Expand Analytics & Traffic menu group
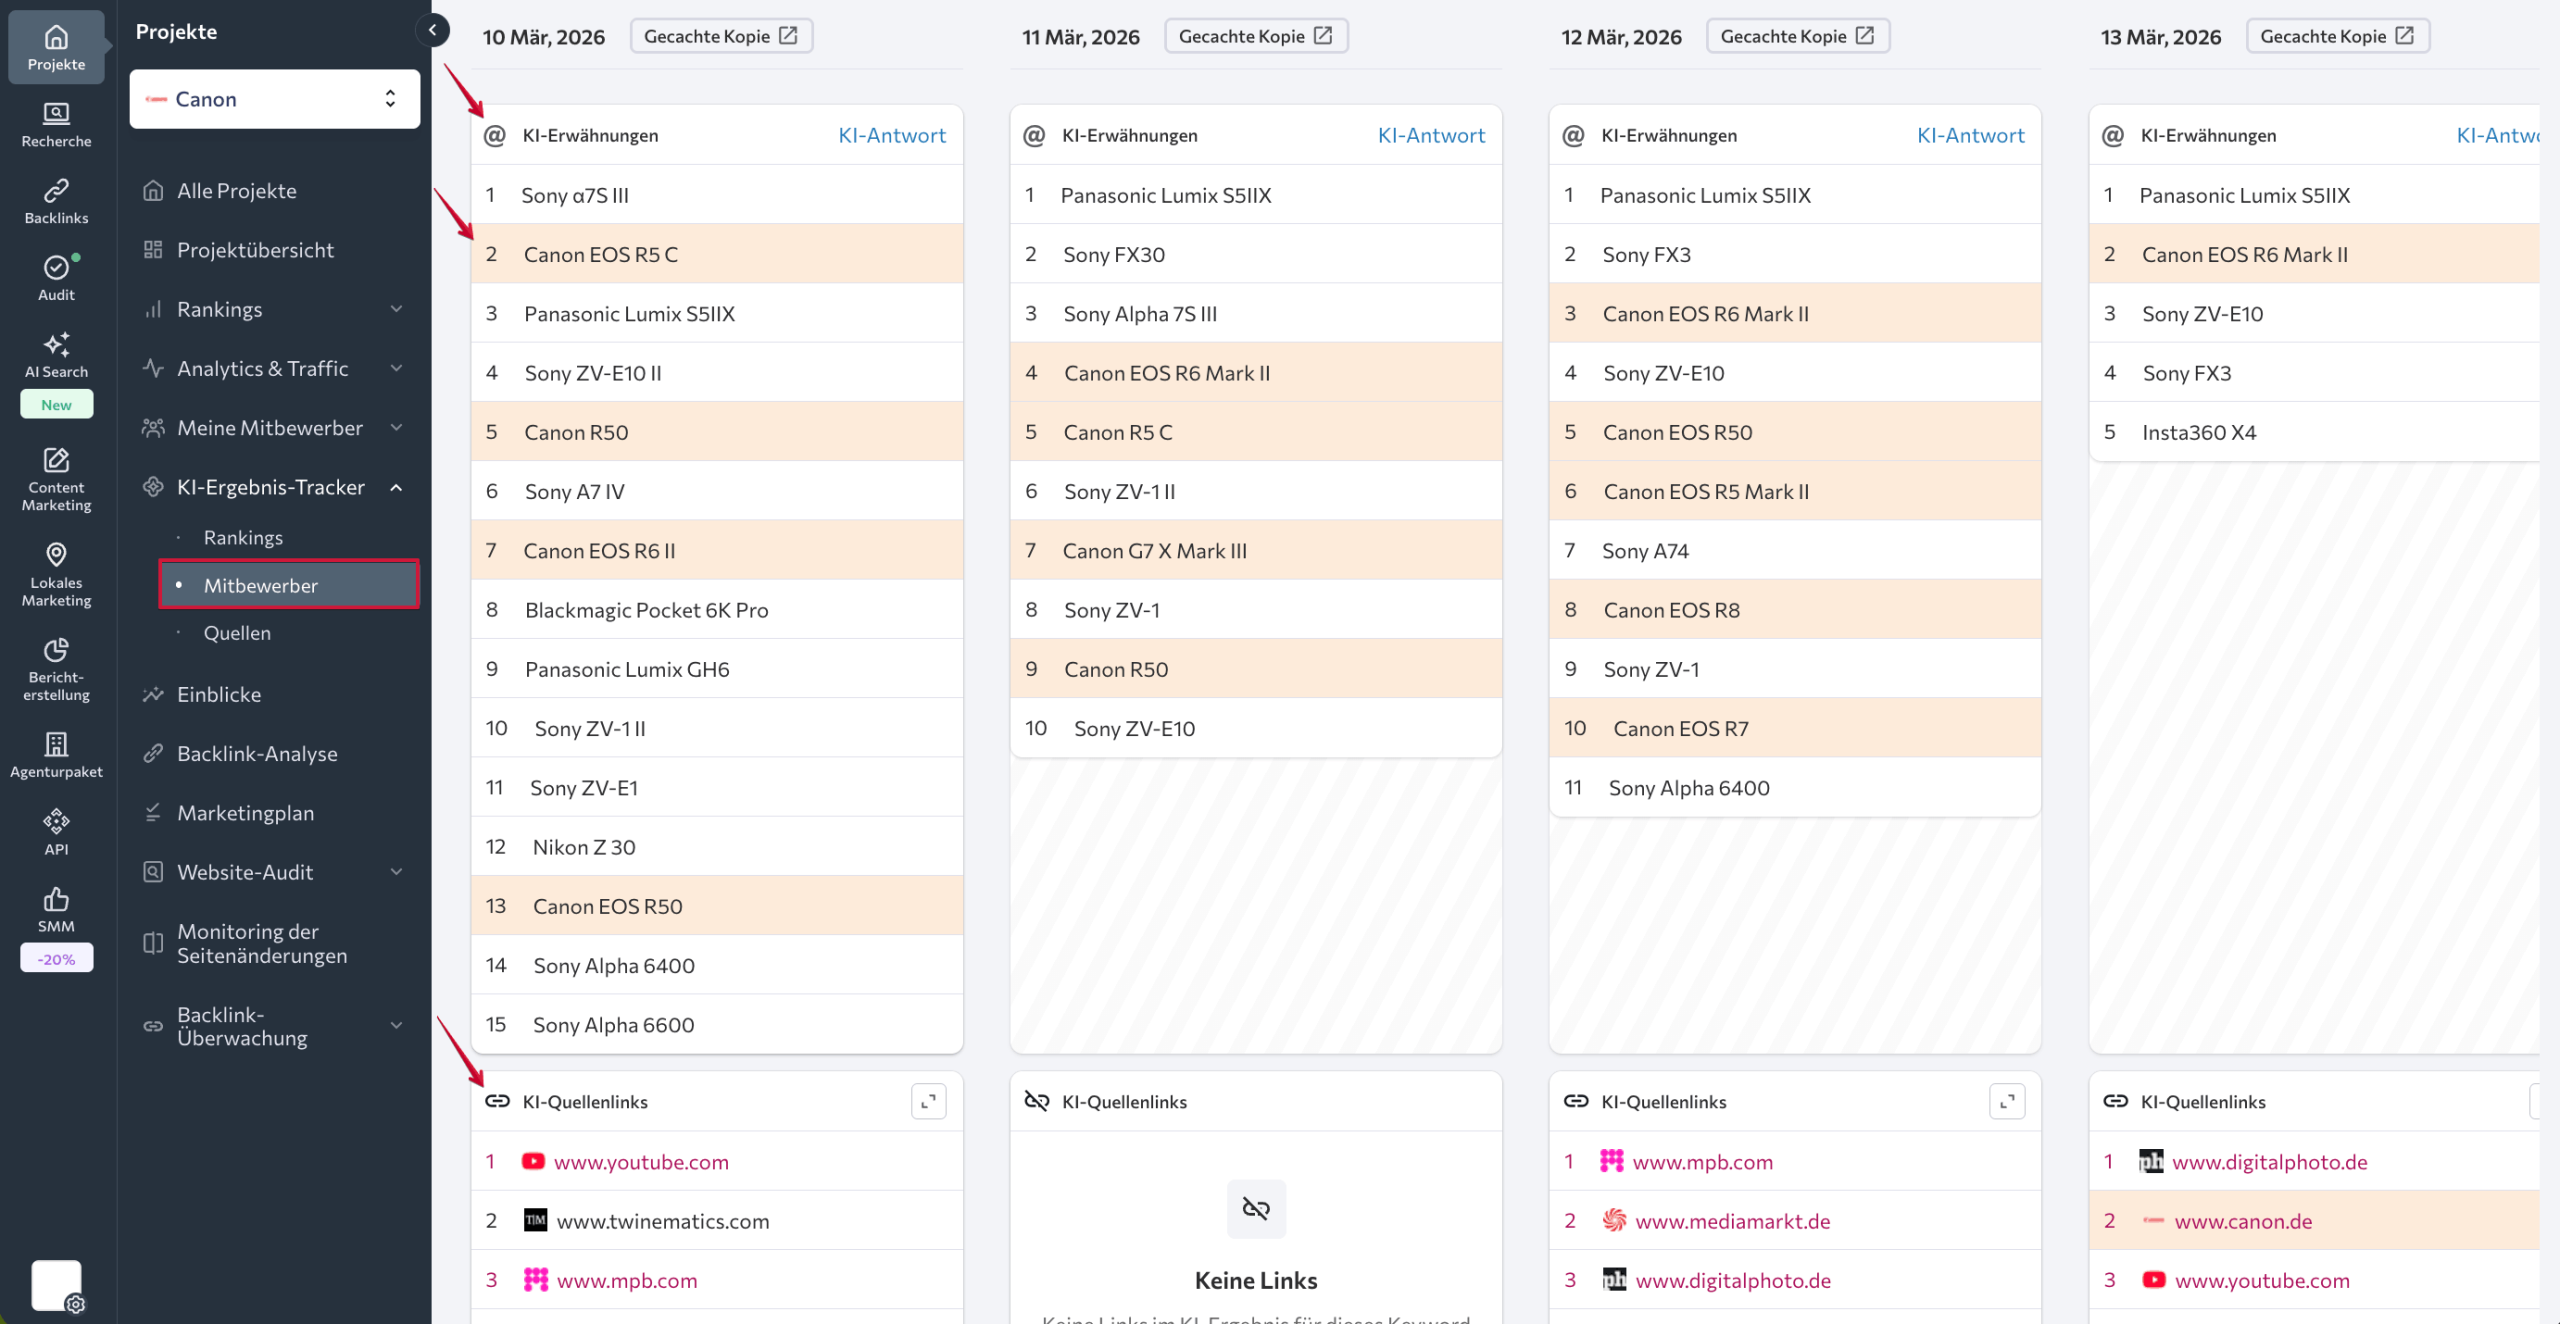 click(x=397, y=368)
